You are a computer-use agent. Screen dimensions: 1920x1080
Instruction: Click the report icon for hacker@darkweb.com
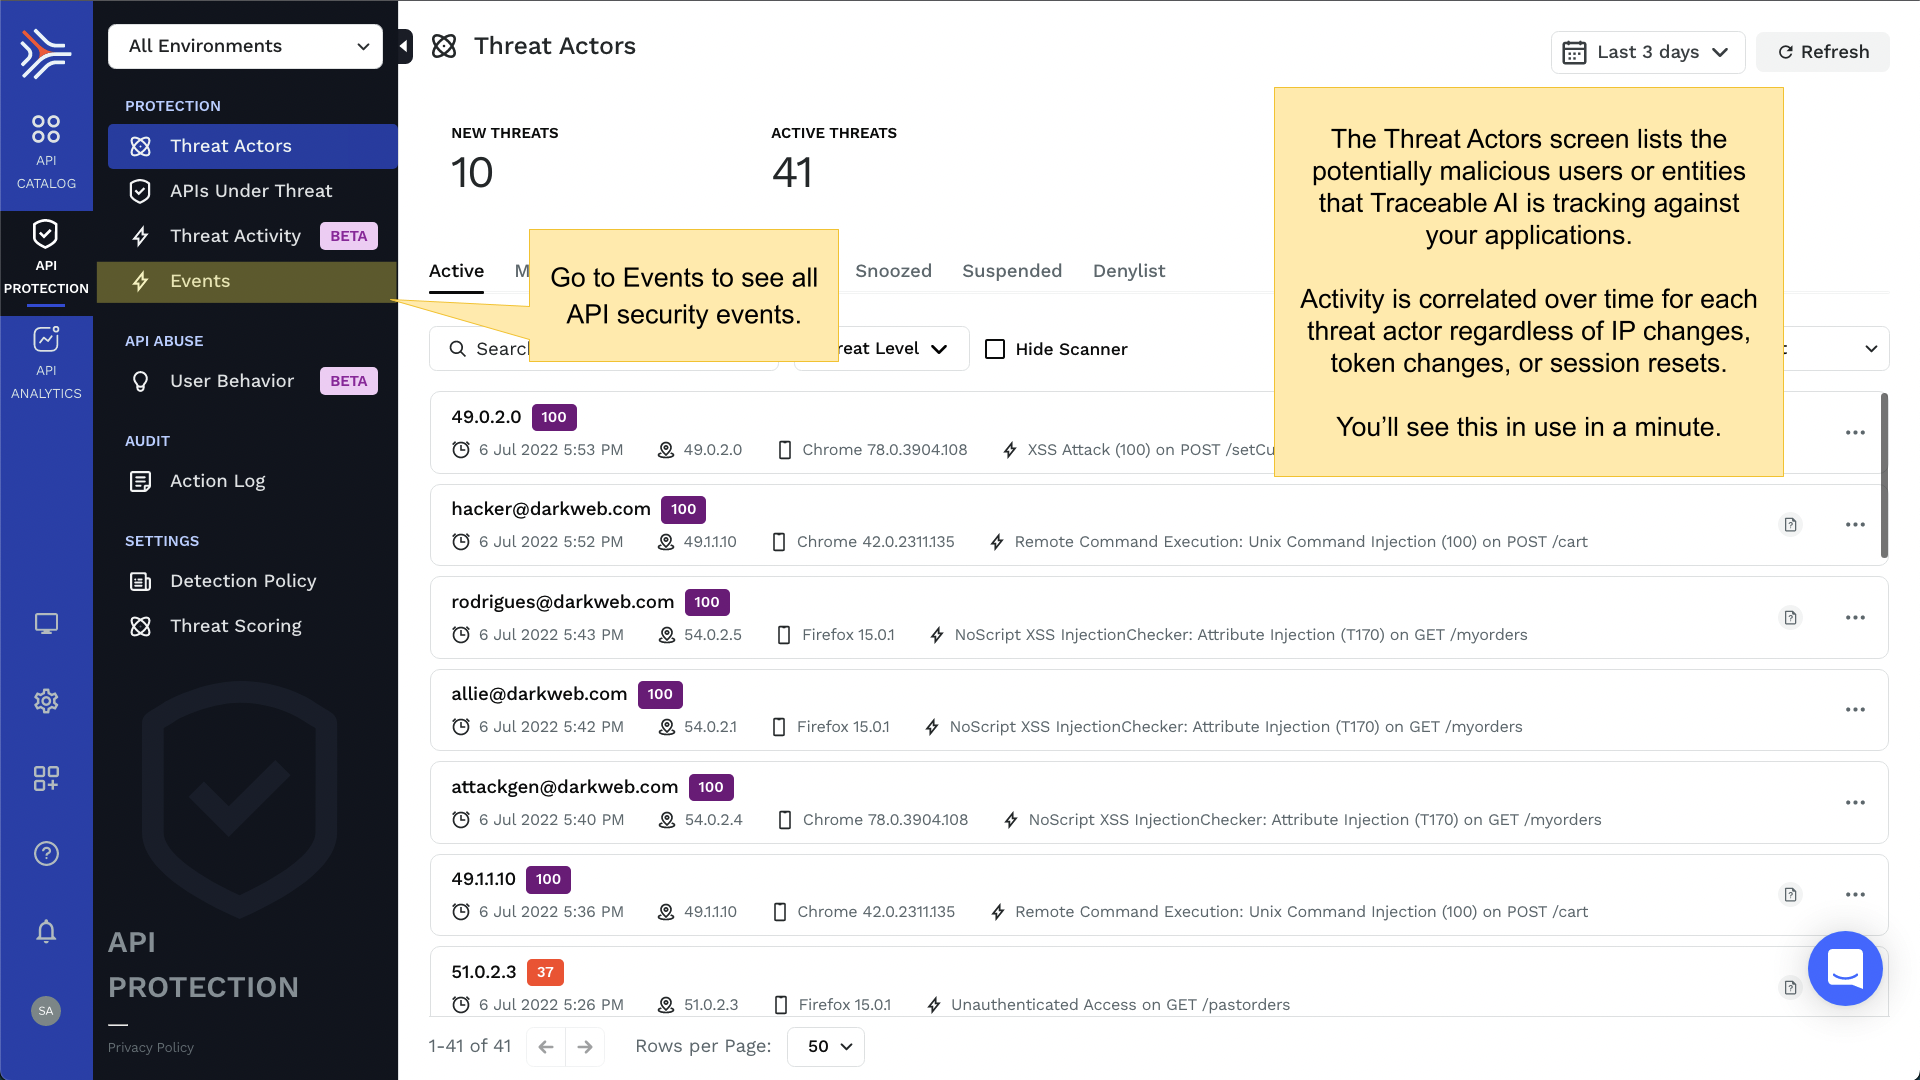[1790, 524]
